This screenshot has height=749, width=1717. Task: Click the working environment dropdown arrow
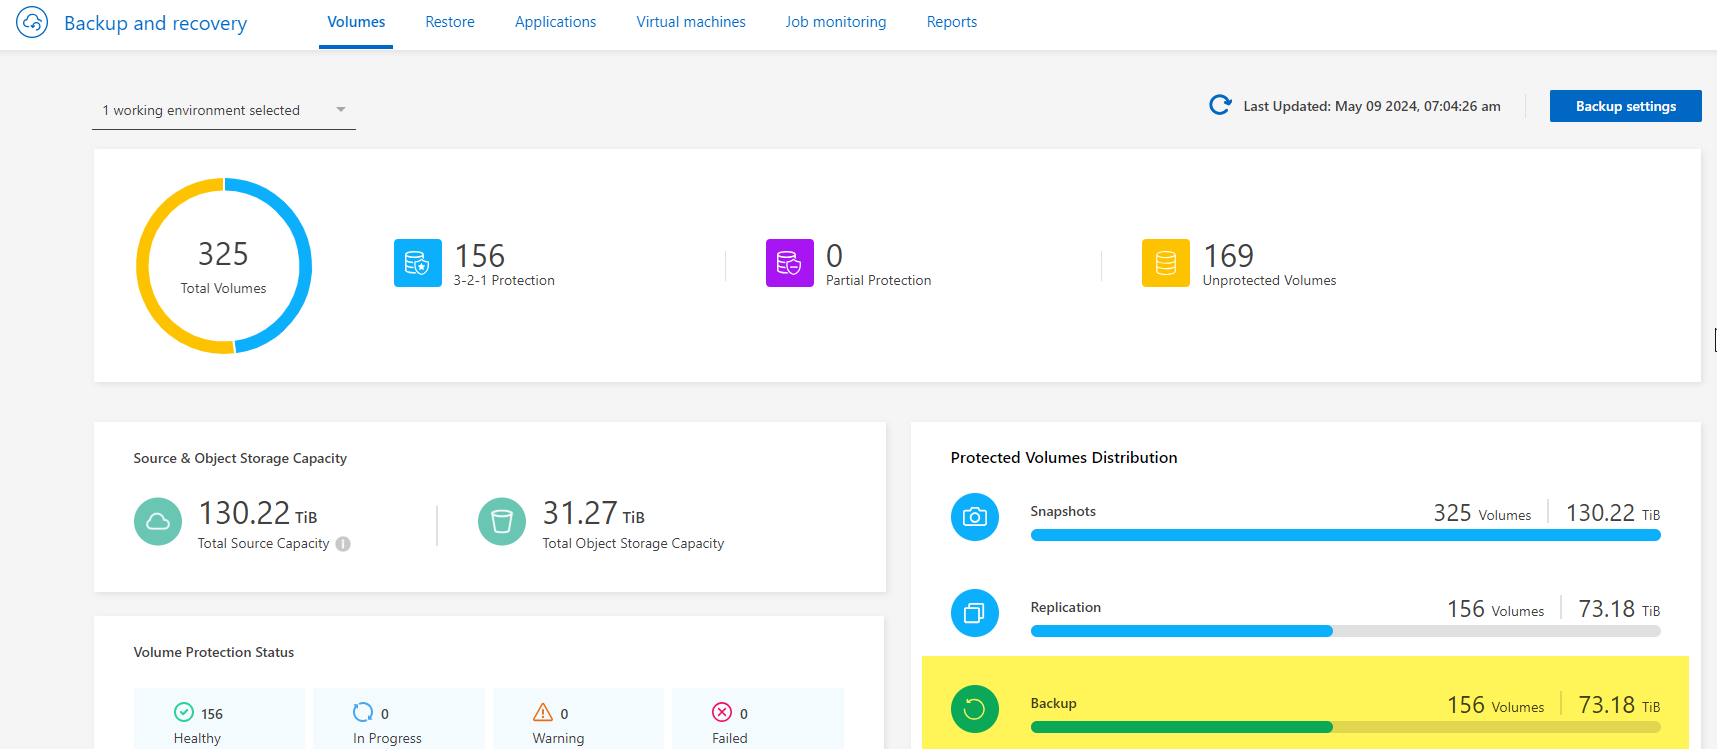[x=341, y=110]
